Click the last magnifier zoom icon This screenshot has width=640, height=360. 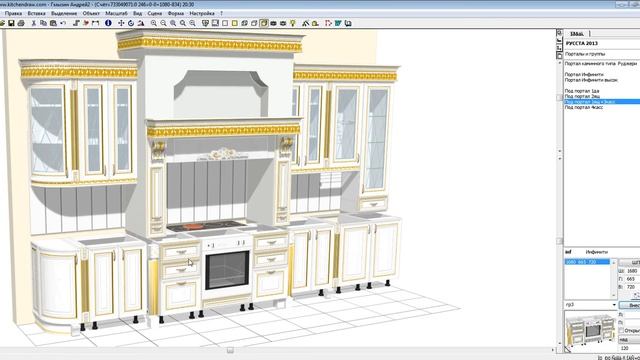click(x=192, y=23)
